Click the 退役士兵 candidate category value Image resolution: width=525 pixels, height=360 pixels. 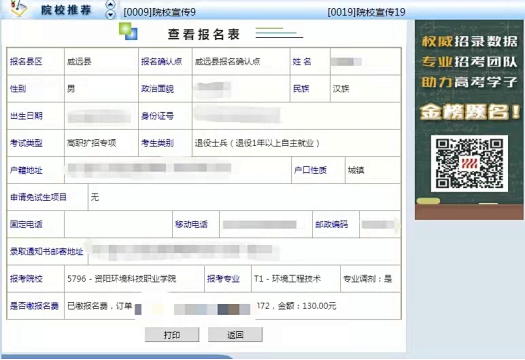[x=257, y=143]
